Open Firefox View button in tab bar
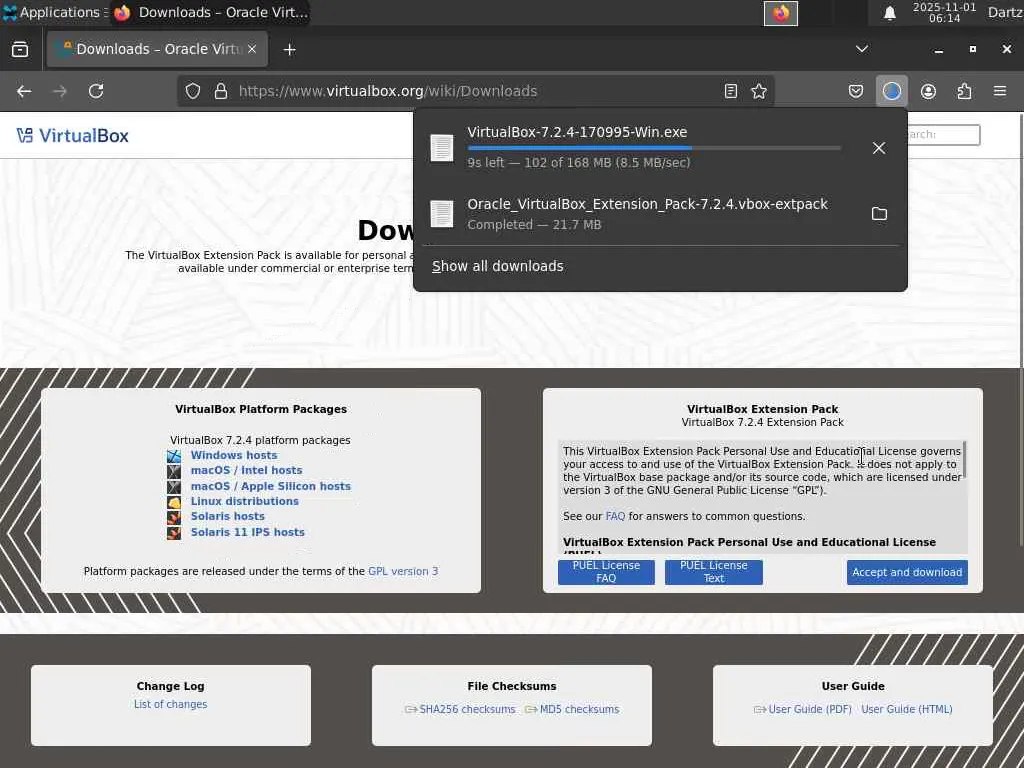1024x768 pixels. (x=20, y=49)
